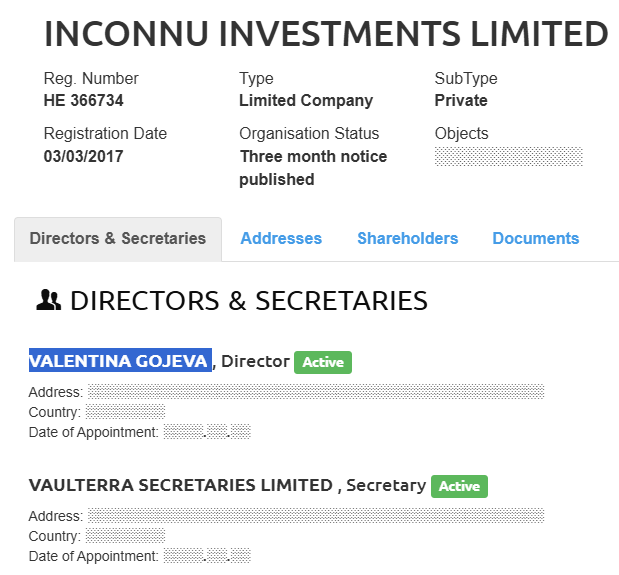Screen dimensions: 619x575
Task: Click the director's blurred appointment date
Action: [207, 432]
